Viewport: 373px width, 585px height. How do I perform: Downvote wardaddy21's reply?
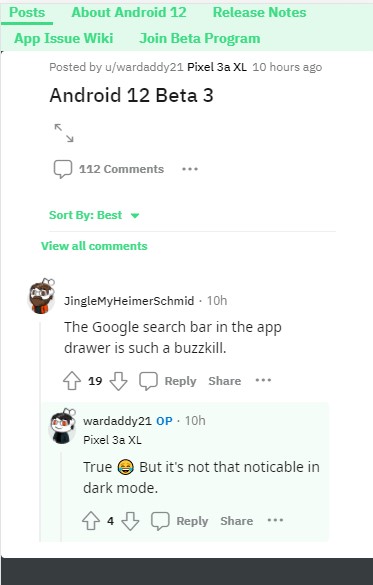(130, 521)
